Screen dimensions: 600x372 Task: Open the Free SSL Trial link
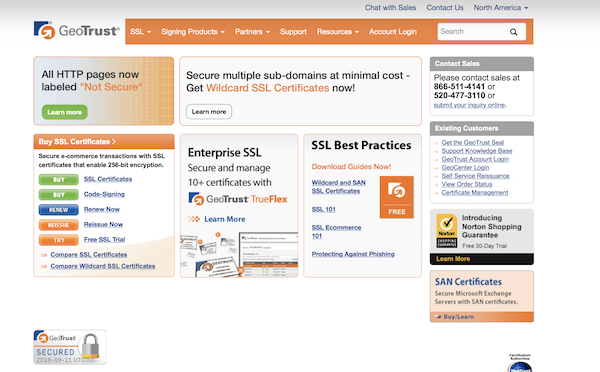pos(104,240)
